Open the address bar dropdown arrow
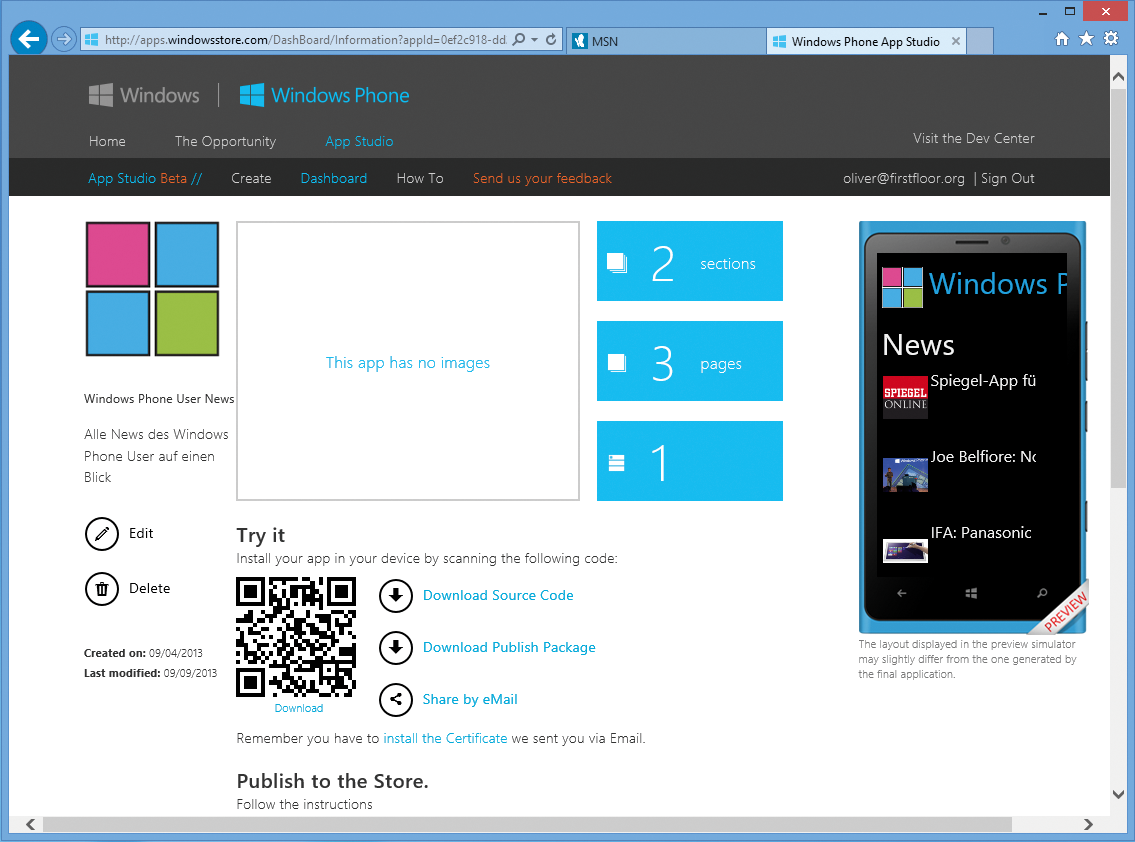Viewport: 1135px width, 842px height. (534, 40)
